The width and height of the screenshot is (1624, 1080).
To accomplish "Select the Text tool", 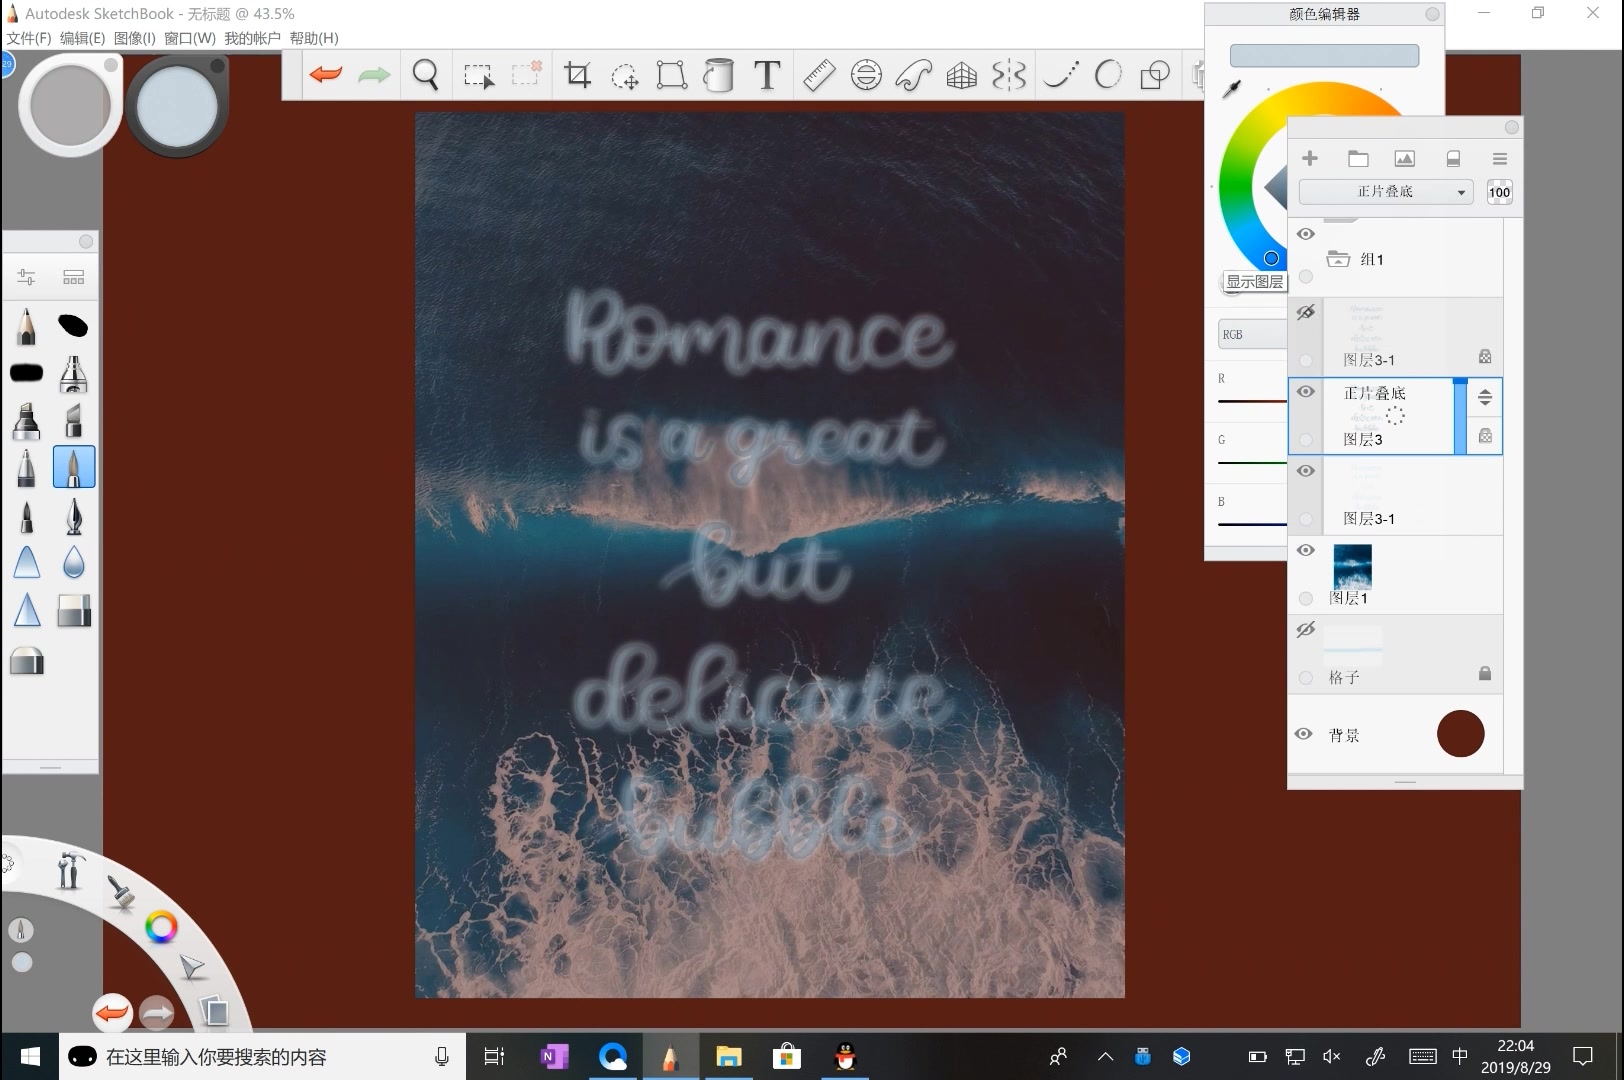I will coord(767,75).
